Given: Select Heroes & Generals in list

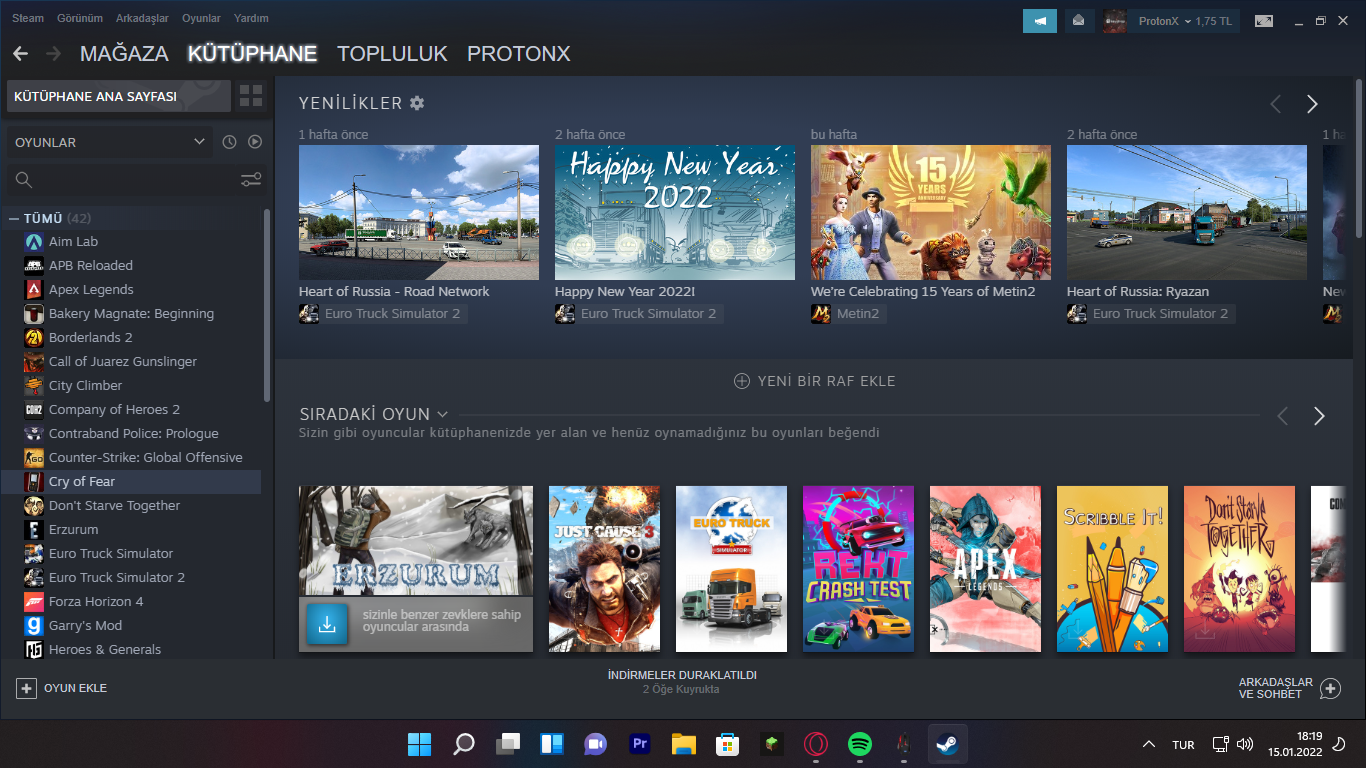Looking at the screenshot, I should coord(132,650).
